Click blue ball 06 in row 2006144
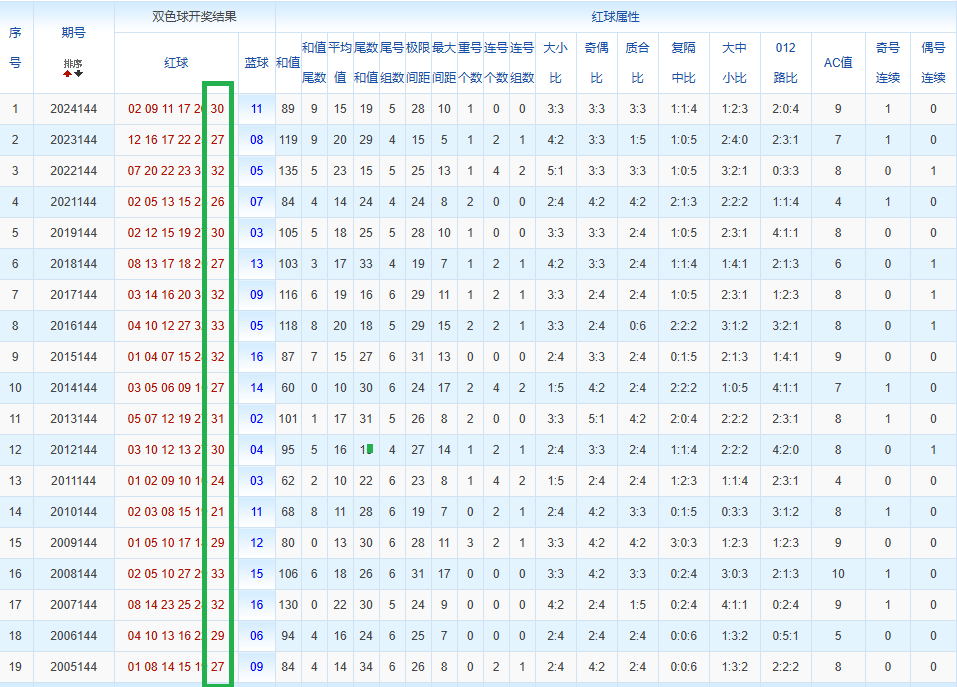Screen dimensions: 957x687 pyautogui.click(x=256, y=636)
